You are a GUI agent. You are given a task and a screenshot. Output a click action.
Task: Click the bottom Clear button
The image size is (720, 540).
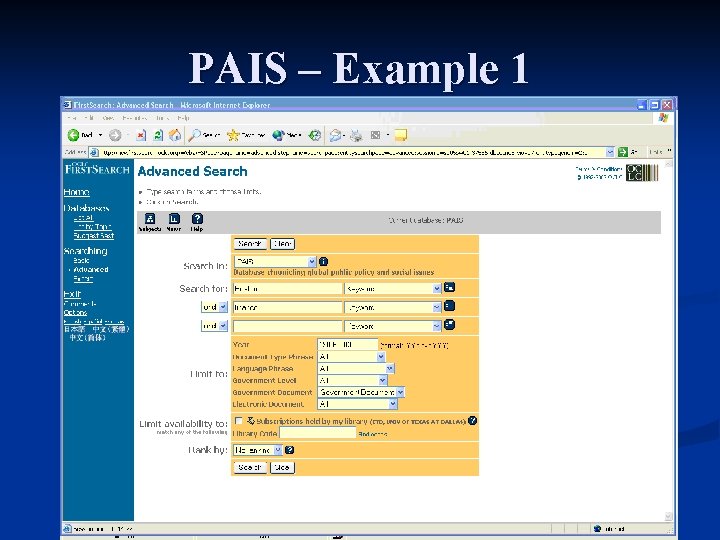click(x=282, y=467)
